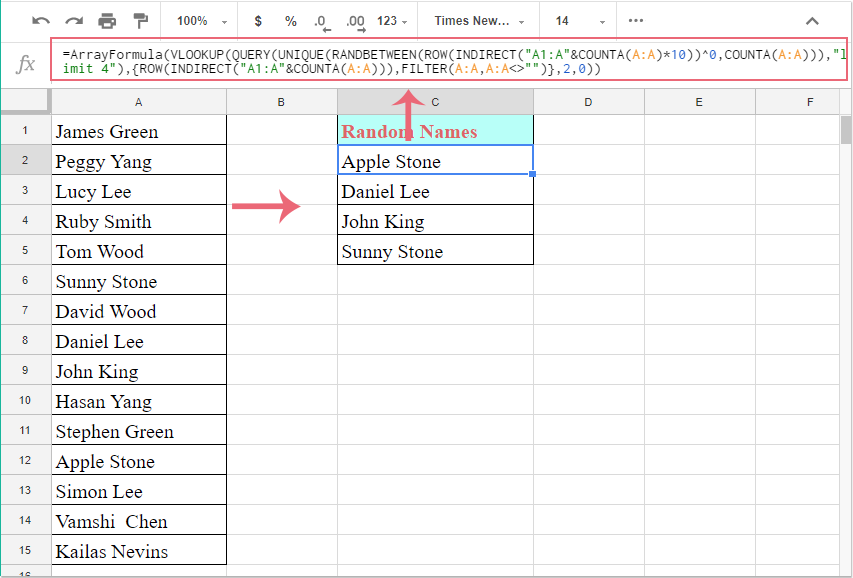Open the zoom level dropdown
The height and width of the screenshot is (578, 853).
click(x=198, y=20)
